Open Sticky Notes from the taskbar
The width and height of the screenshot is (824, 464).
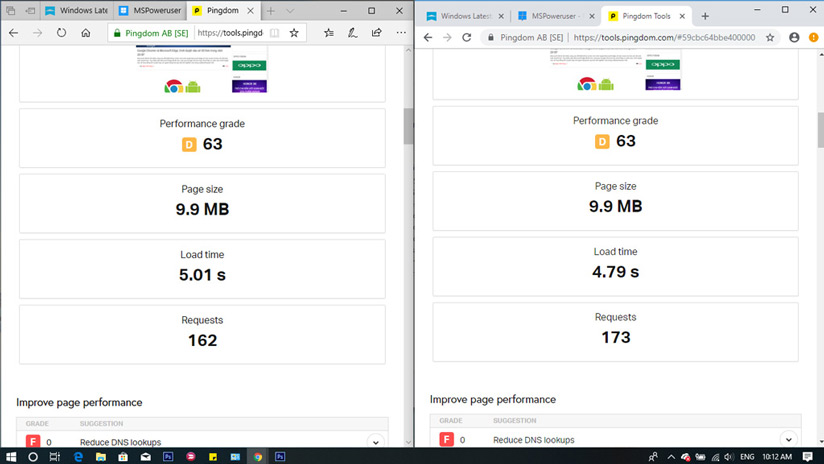pyautogui.click(x=213, y=457)
